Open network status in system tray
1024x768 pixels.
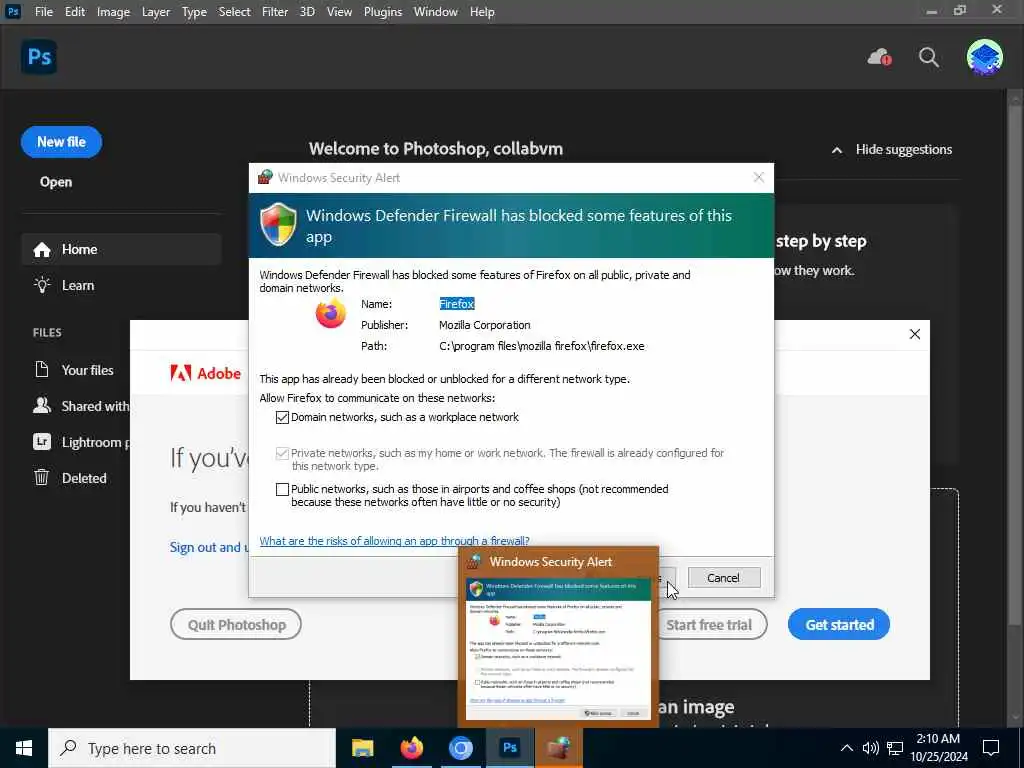(895, 748)
